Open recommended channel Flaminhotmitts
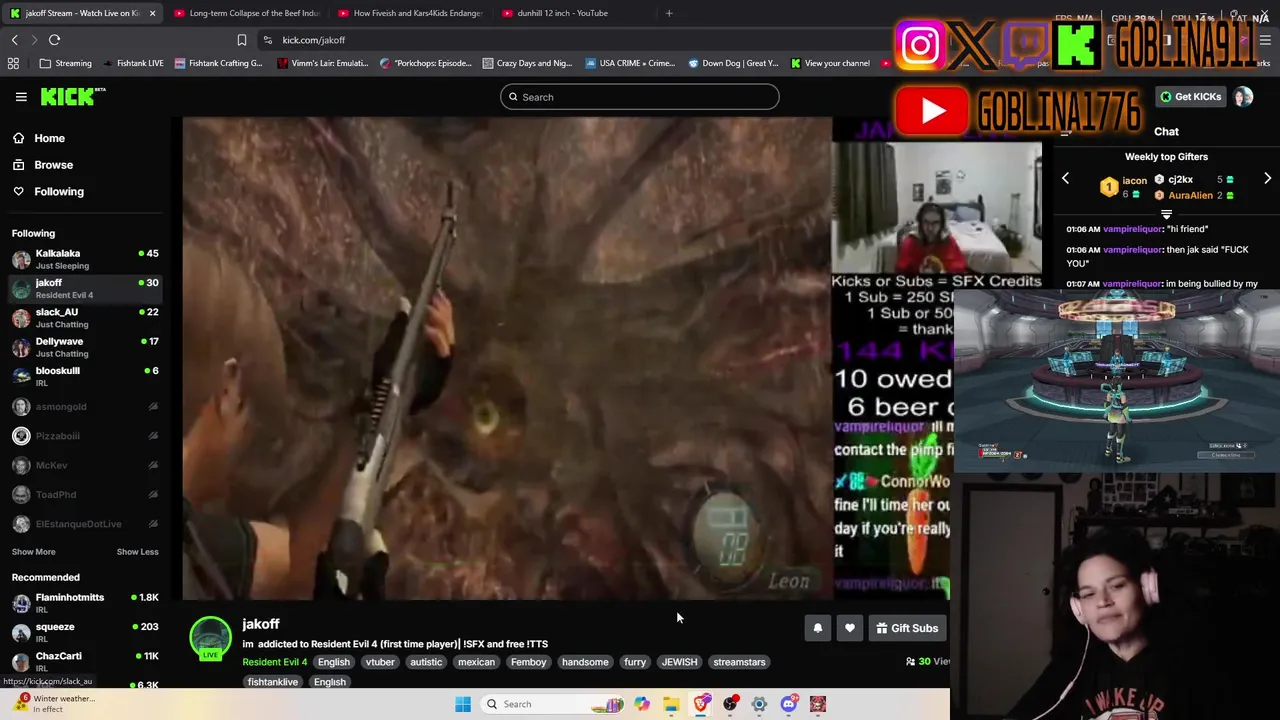Image resolution: width=1280 pixels, height=720 pixels. coord(85,603)
